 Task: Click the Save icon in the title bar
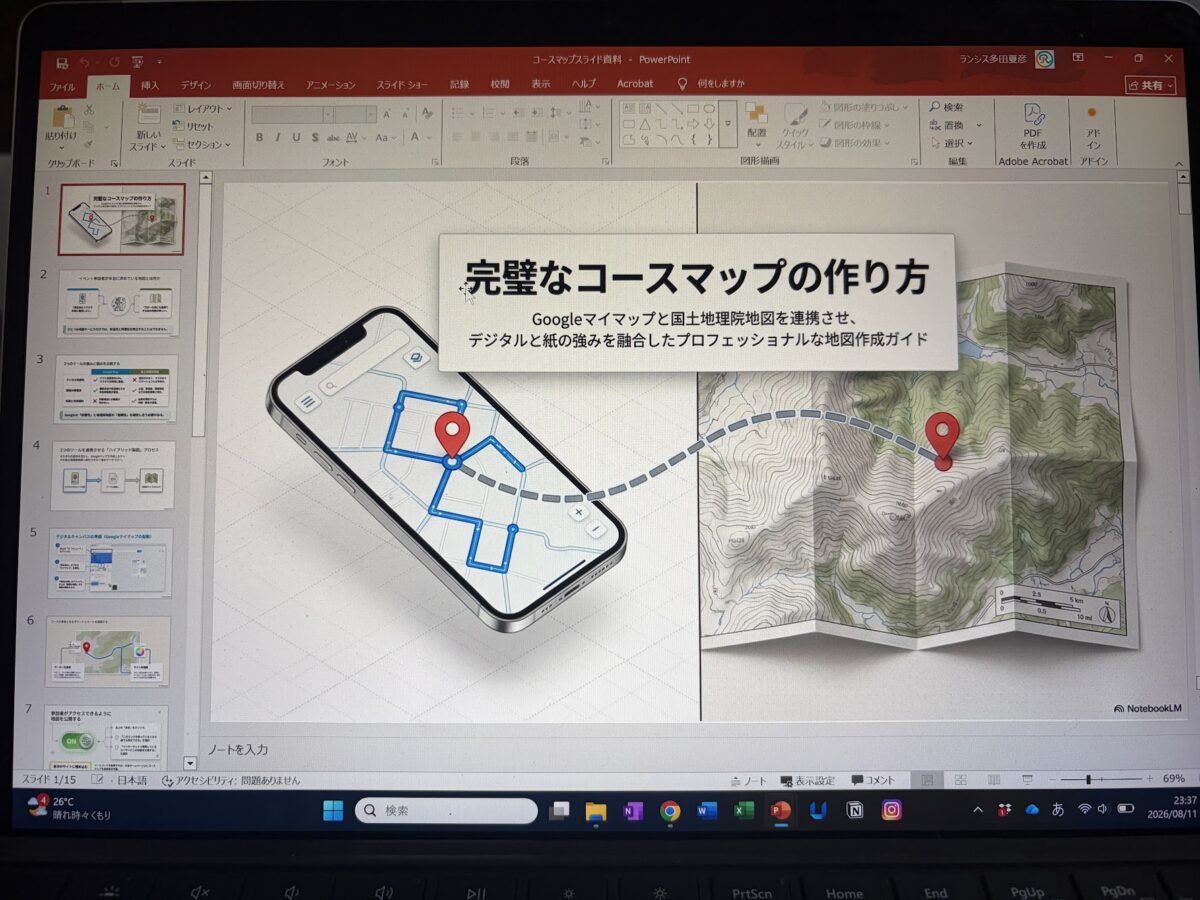(63, 62)
